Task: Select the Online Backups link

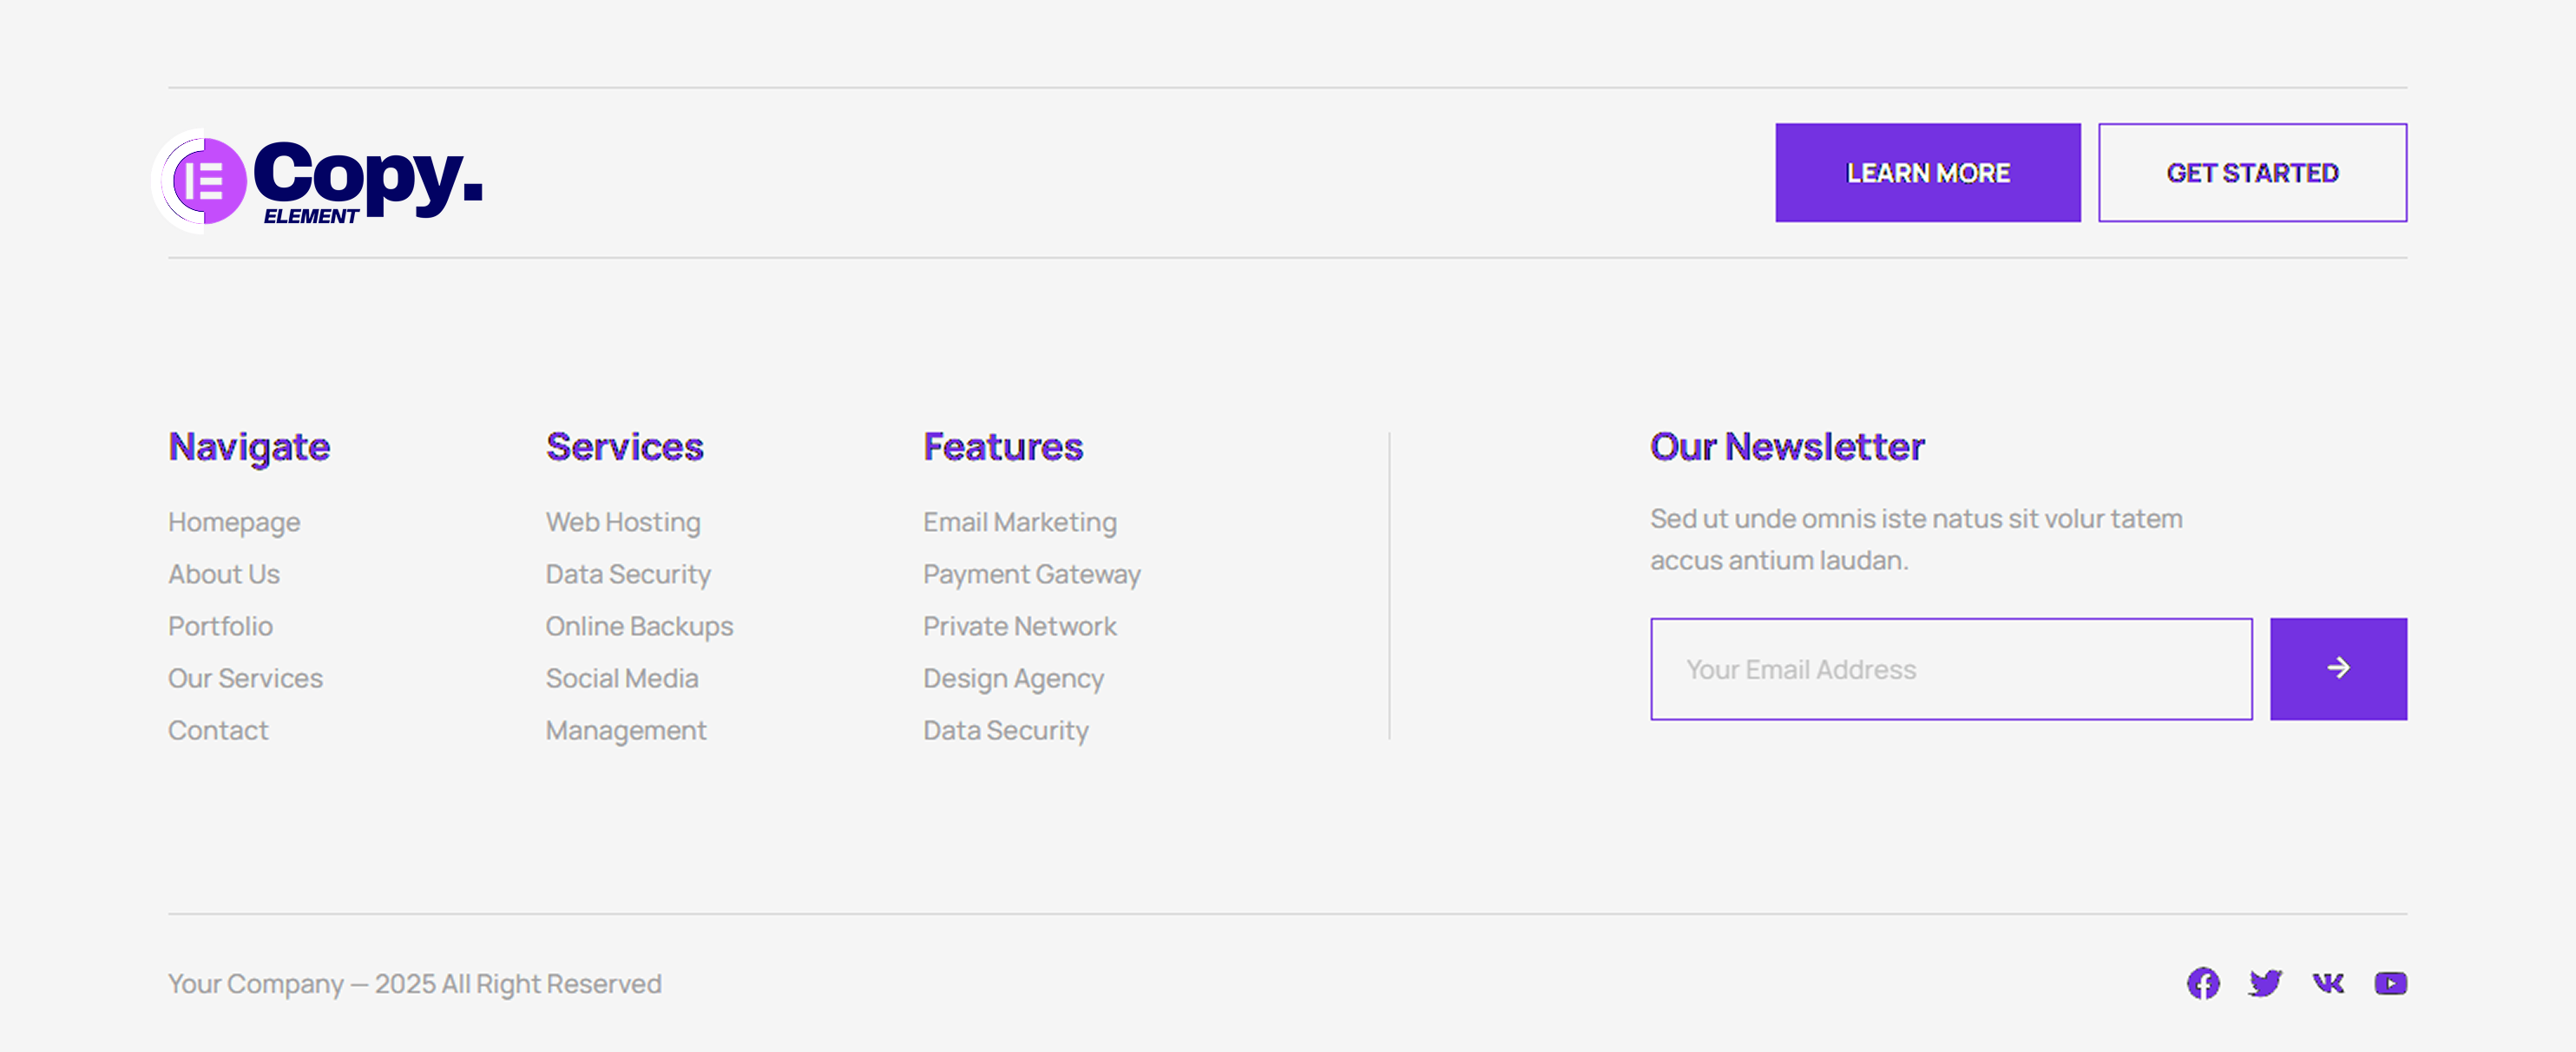Action: point(639,626)
